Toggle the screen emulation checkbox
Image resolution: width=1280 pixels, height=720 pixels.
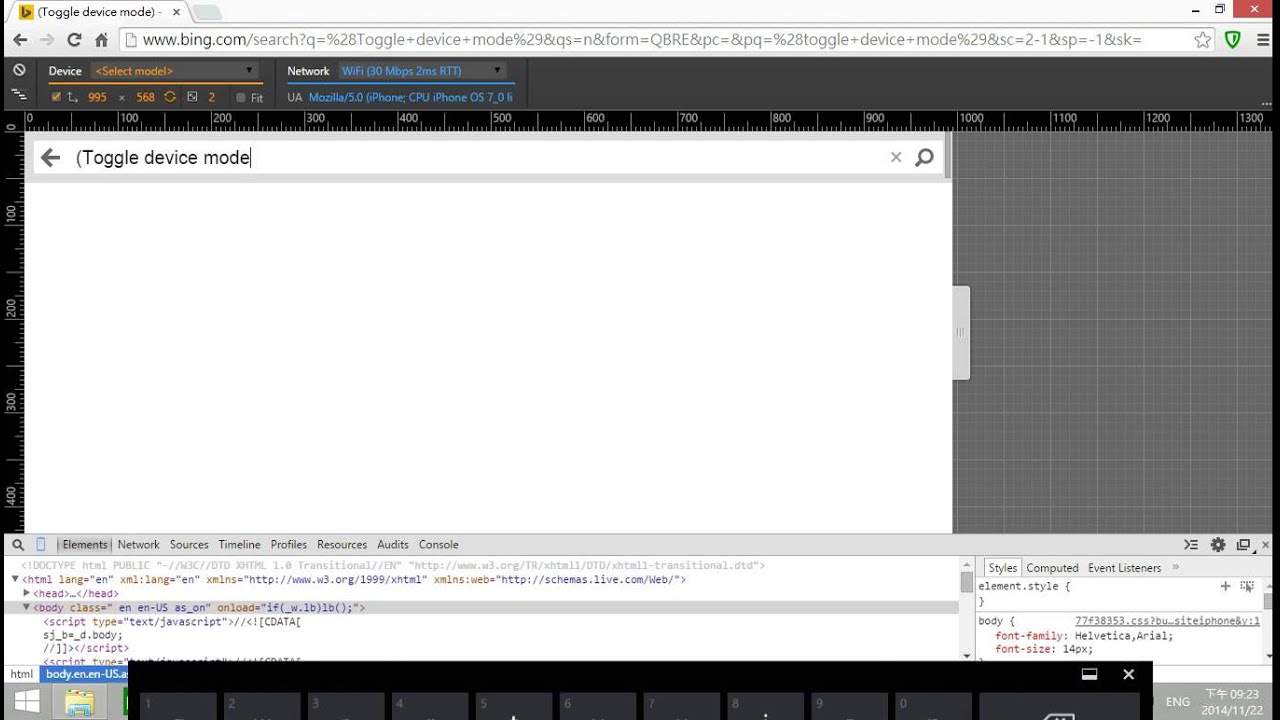(56, 97)
